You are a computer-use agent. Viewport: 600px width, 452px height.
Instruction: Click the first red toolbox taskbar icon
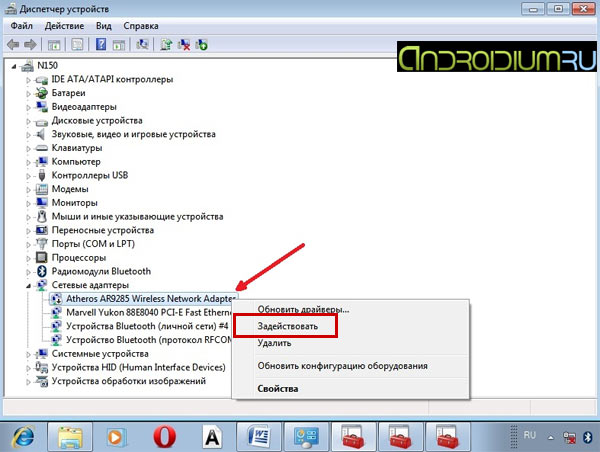353,436
